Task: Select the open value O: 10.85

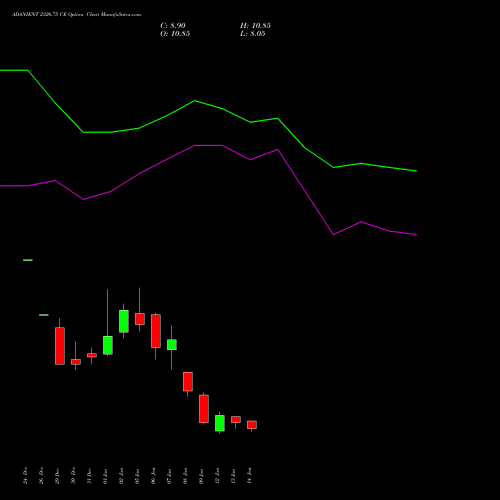Action: 175,34
